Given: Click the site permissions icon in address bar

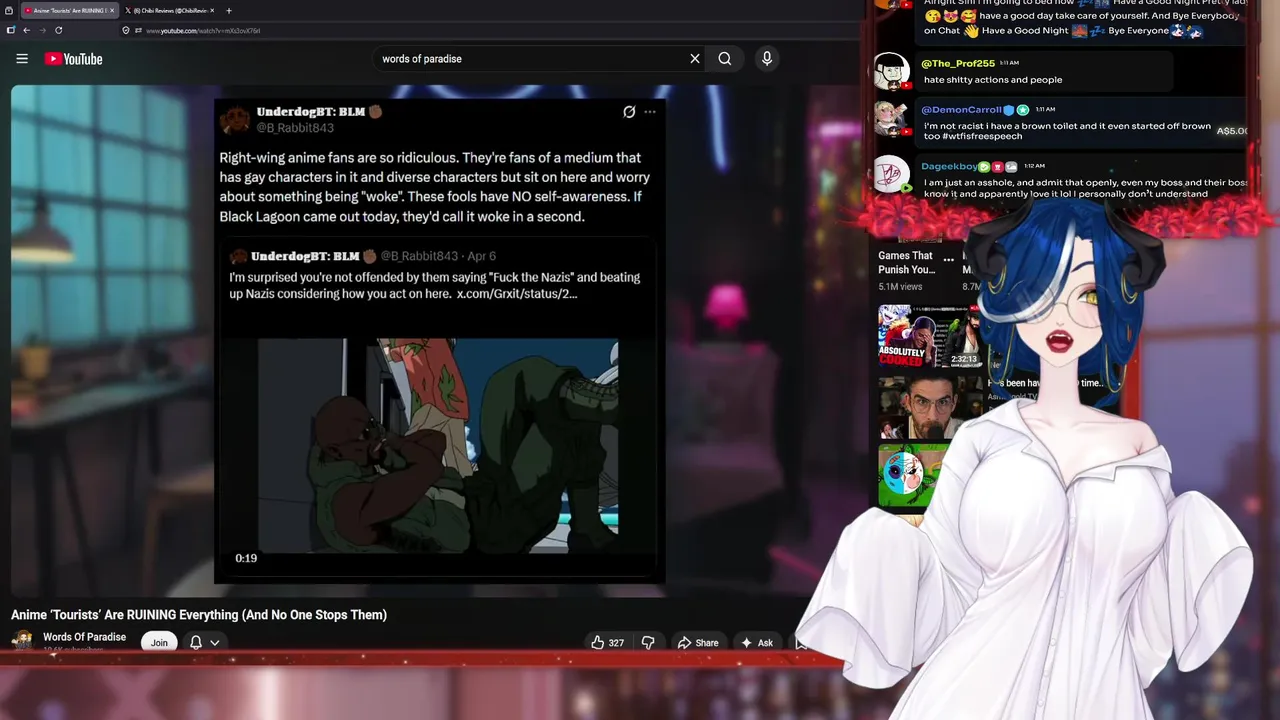Looking at the screenshot, I should (138, 31).
